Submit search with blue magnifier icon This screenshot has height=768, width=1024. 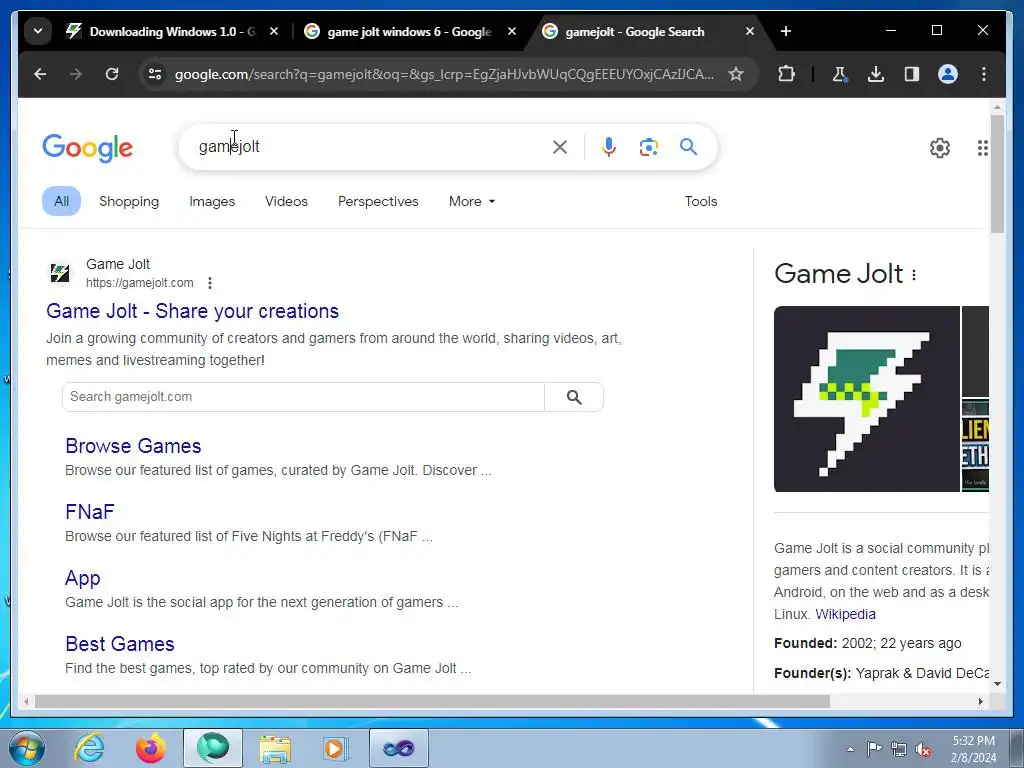[688, 147]
